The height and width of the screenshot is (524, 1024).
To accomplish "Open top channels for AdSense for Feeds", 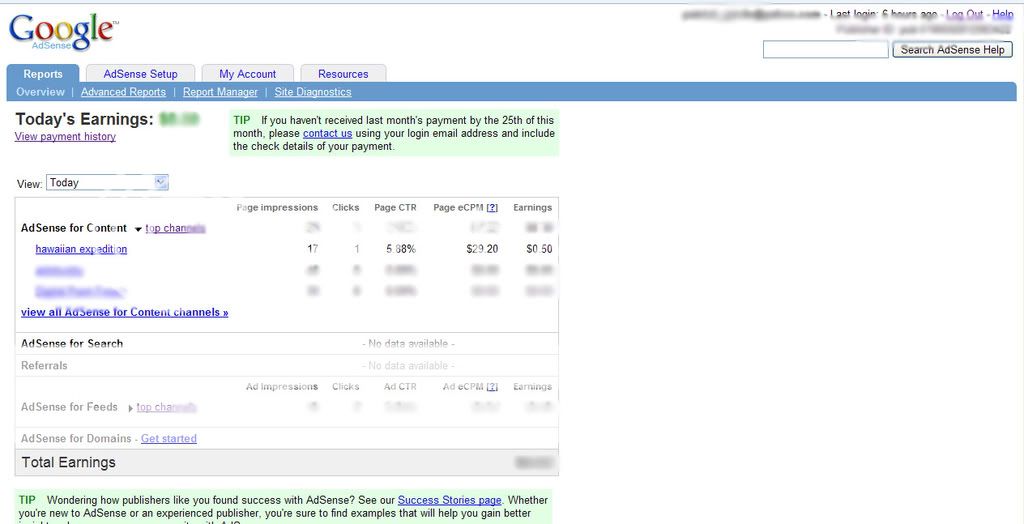I will click(167, 407).
